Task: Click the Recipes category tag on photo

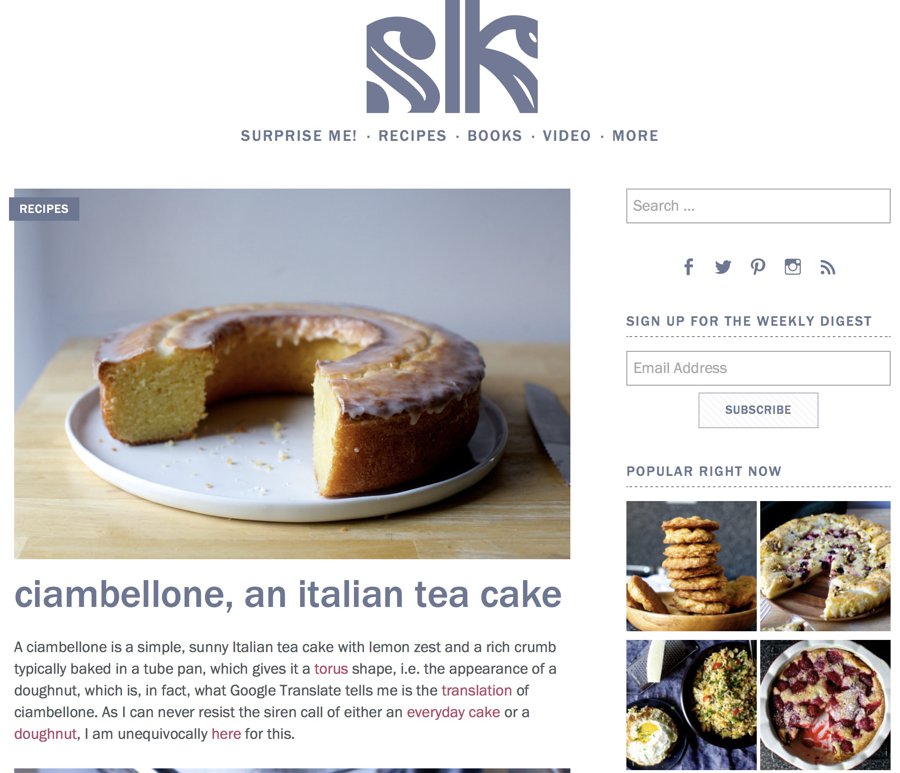Action: tap(44, 209)
